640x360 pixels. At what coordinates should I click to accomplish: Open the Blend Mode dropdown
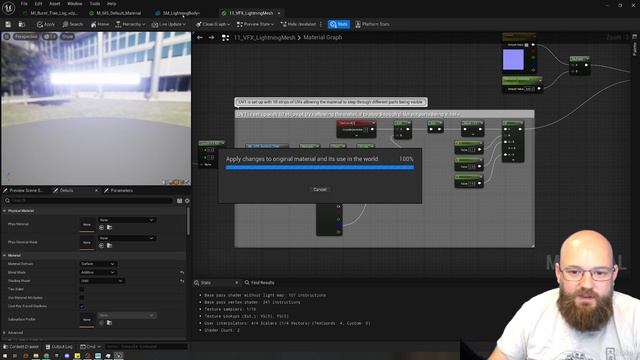pos(98,272)
